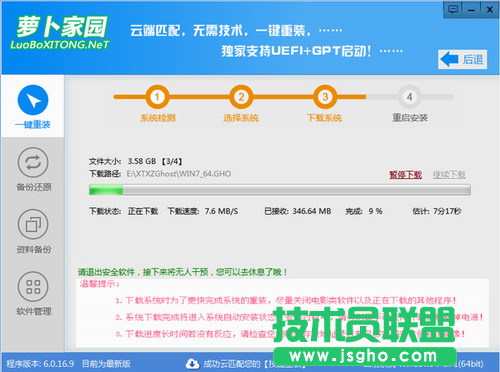Click the cloud download icon in status bar

(192, 364)
